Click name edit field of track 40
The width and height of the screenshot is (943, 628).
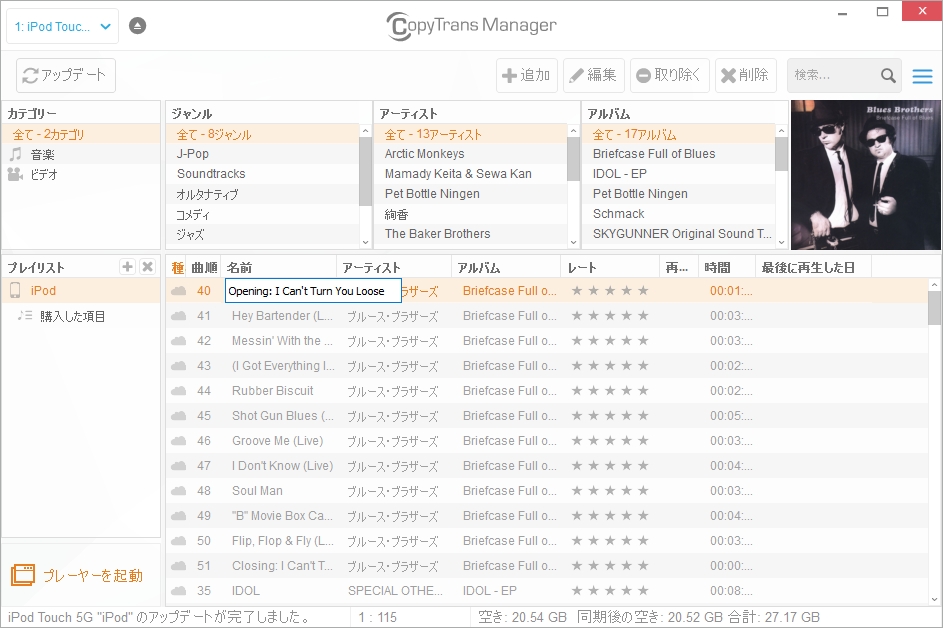click(313, 291)
